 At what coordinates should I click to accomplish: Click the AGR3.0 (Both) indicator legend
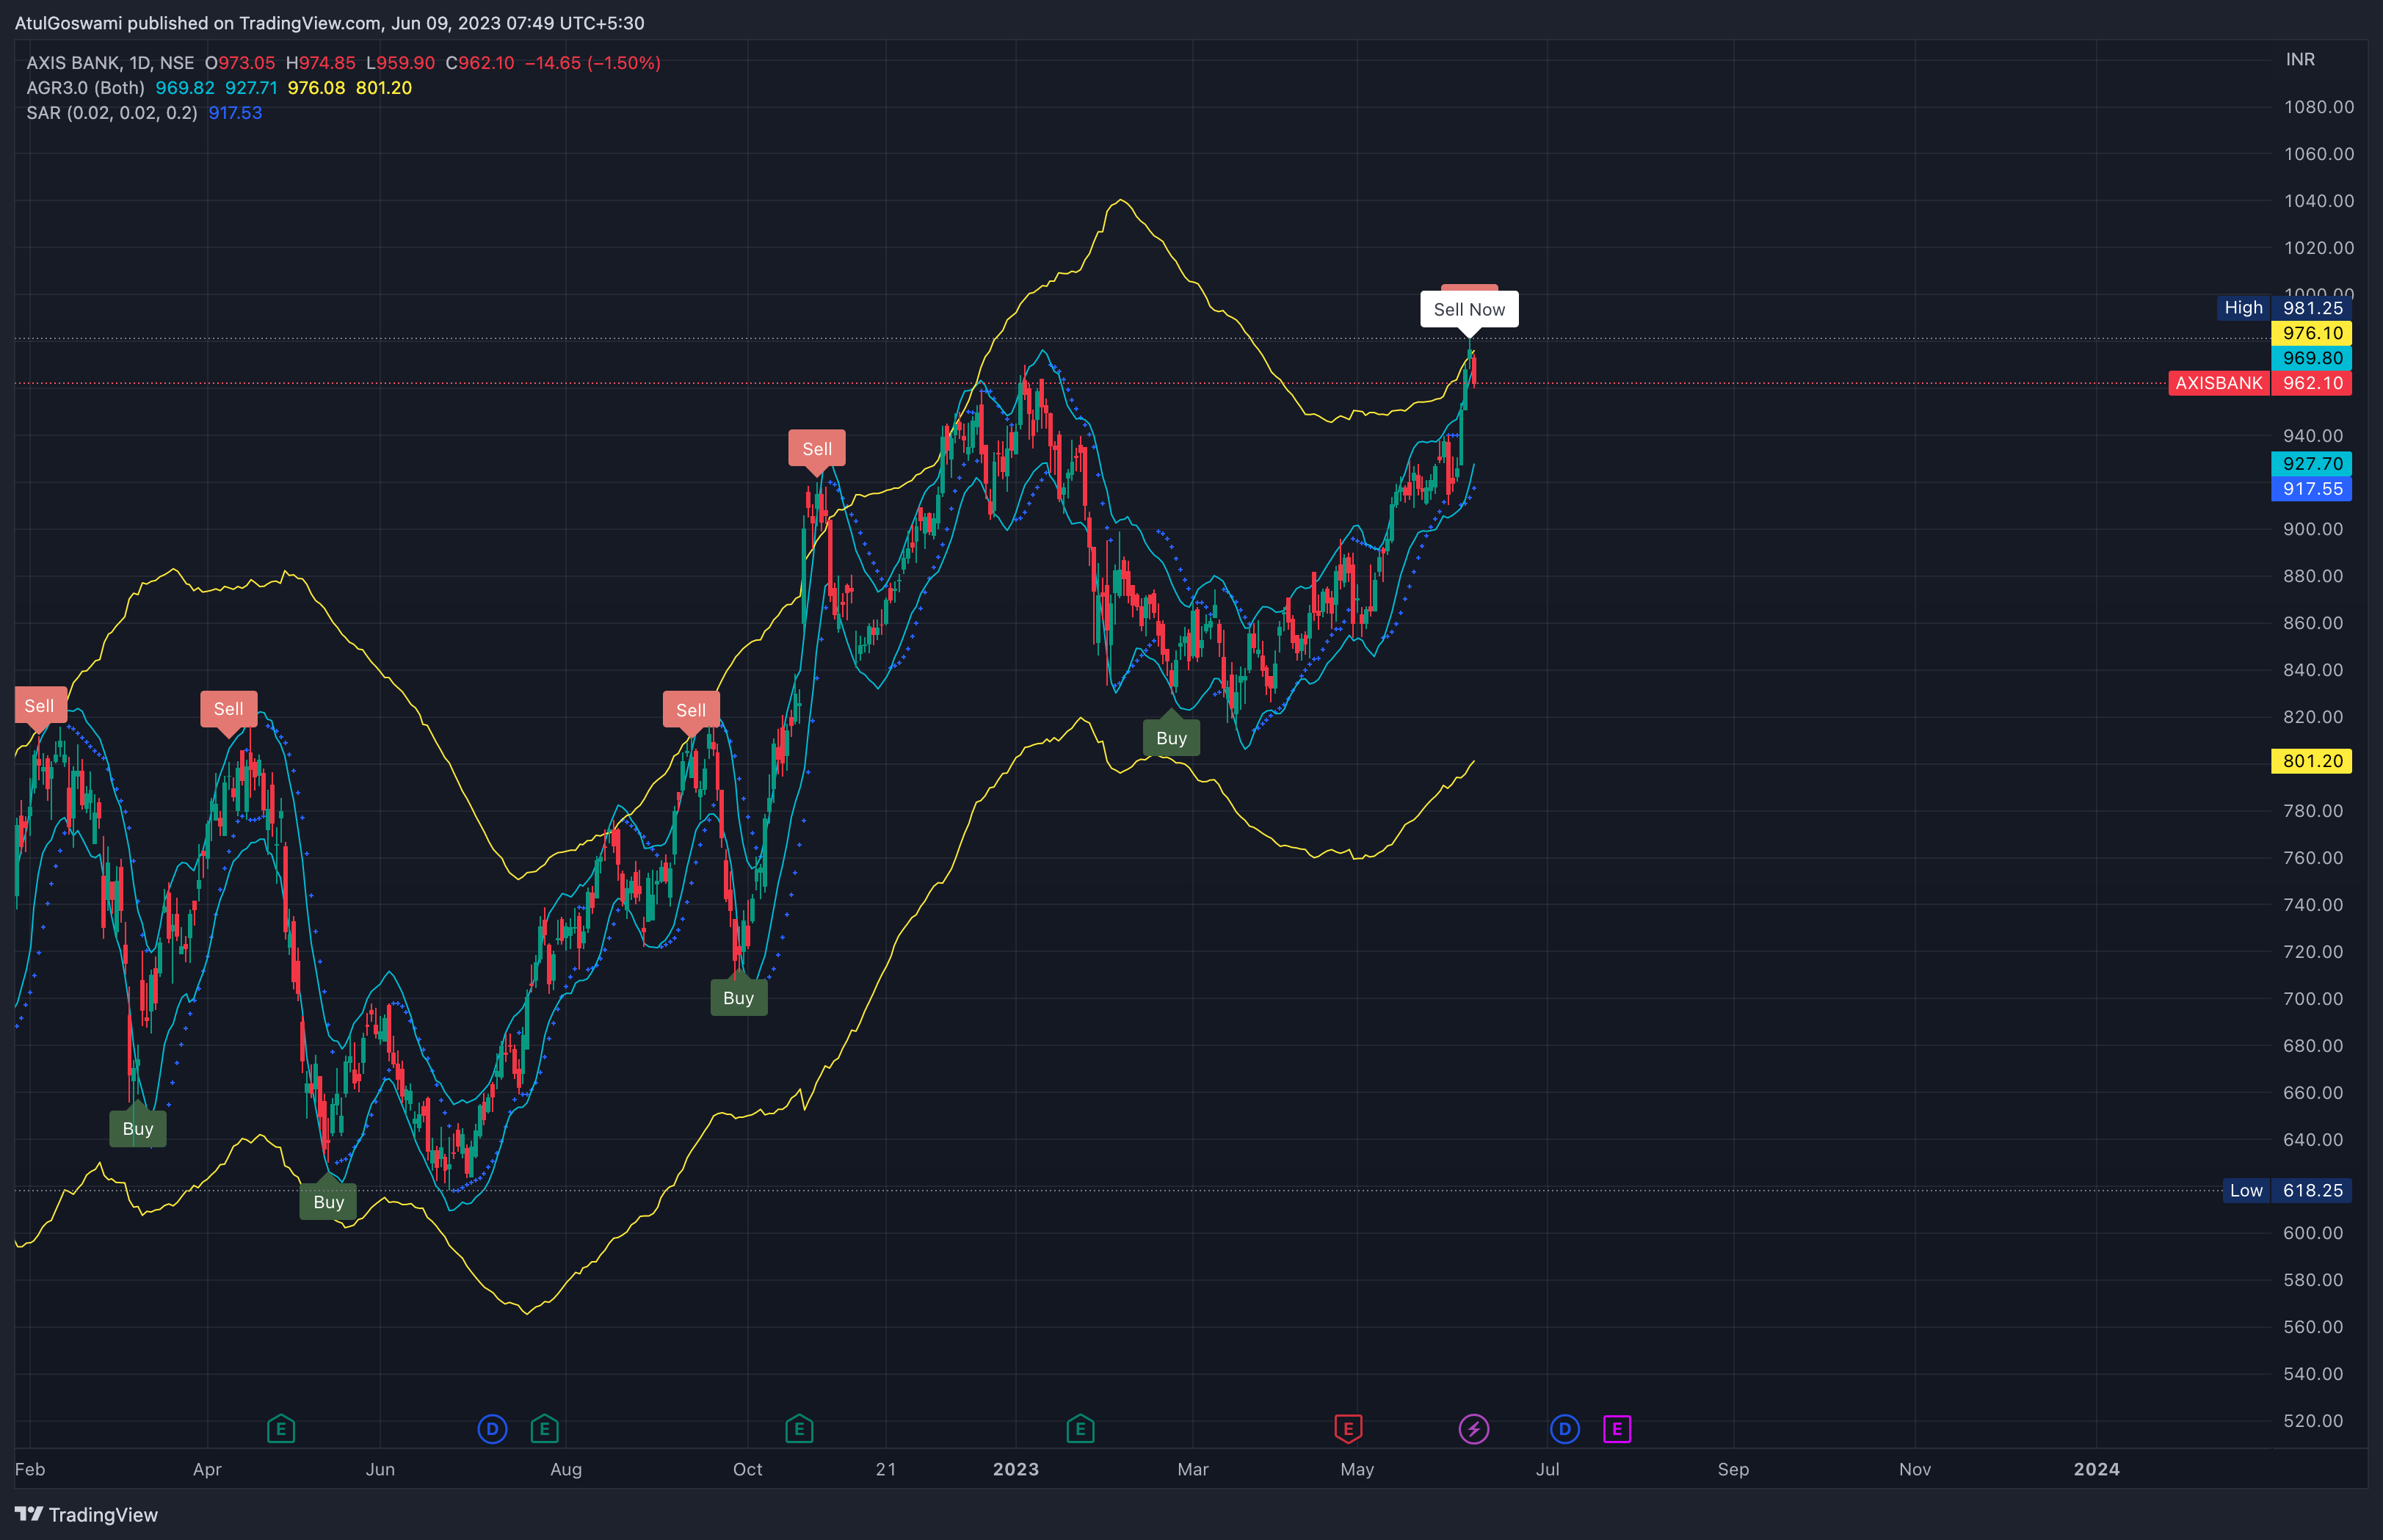[x=85, y=88]
